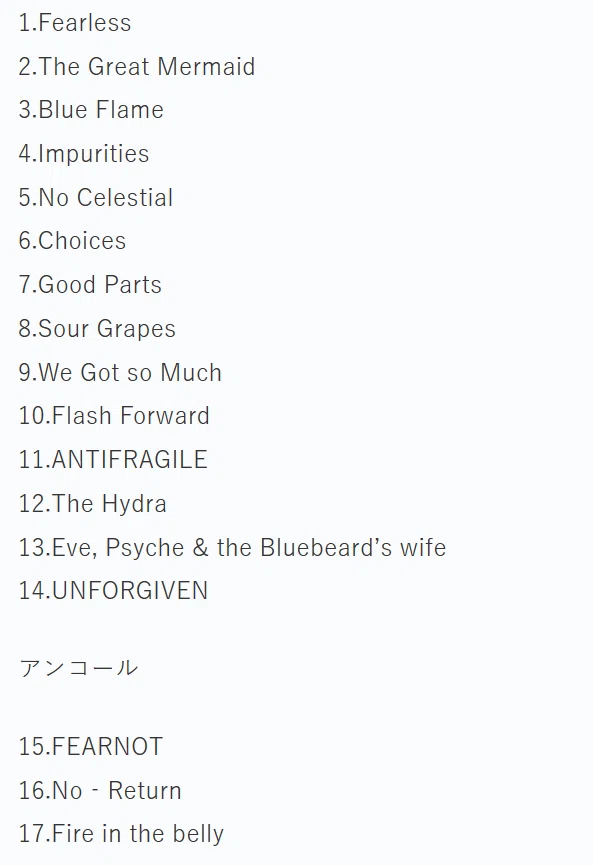Image resolution: width=593 pixels, height=865 pixels.
Task: Click the number 11 list marker
Action: click(x=34, y=460)
